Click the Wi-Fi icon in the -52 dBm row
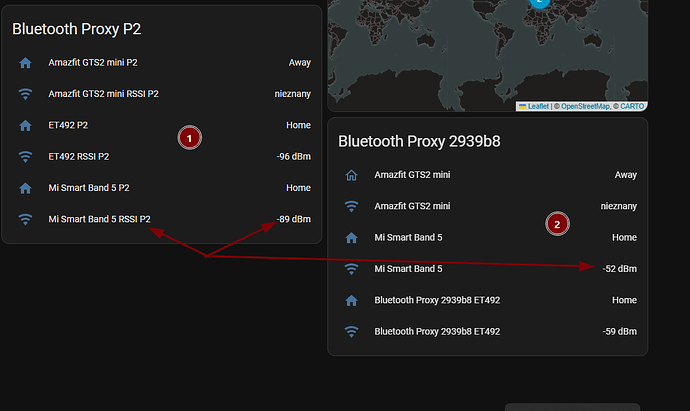 click(x=351, y=269)
